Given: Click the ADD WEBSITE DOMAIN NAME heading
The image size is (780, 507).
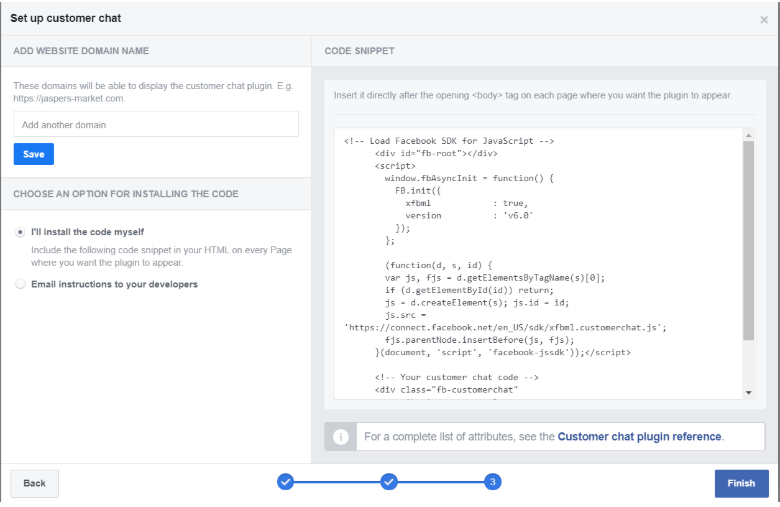Looking at the screenshot, I should (x=81, y=51).
